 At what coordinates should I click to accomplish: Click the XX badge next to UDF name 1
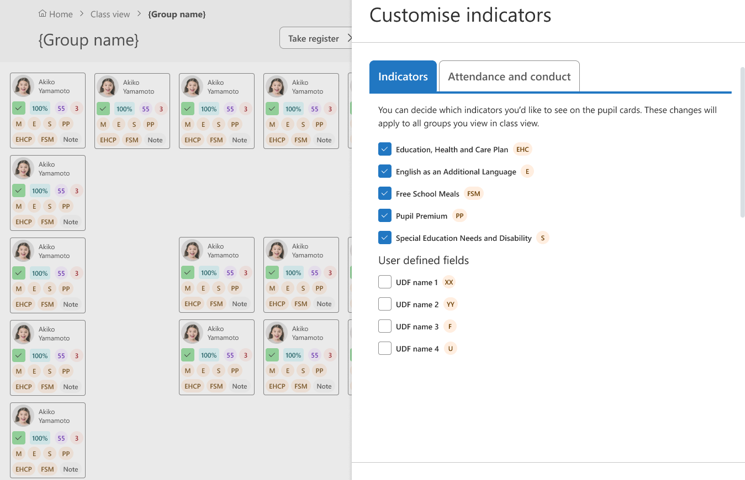(449, 283)
